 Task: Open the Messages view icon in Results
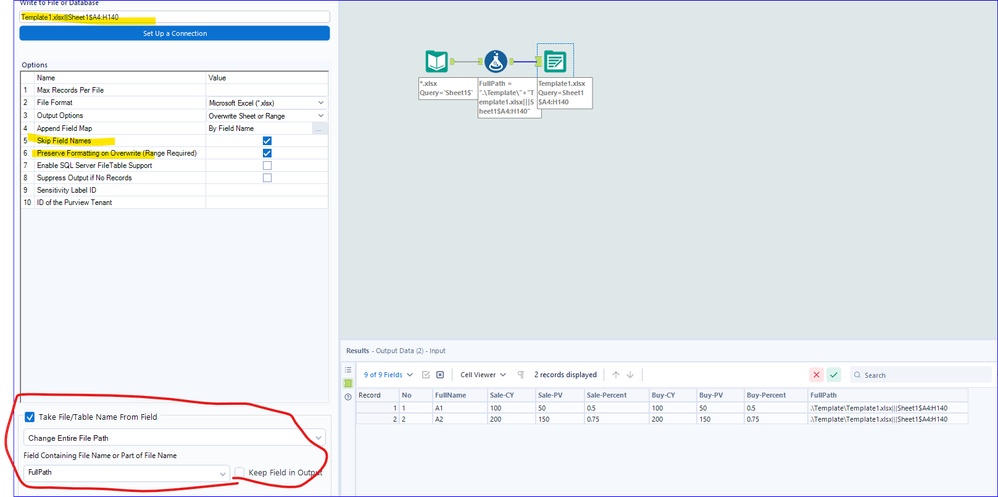(348, 370)
